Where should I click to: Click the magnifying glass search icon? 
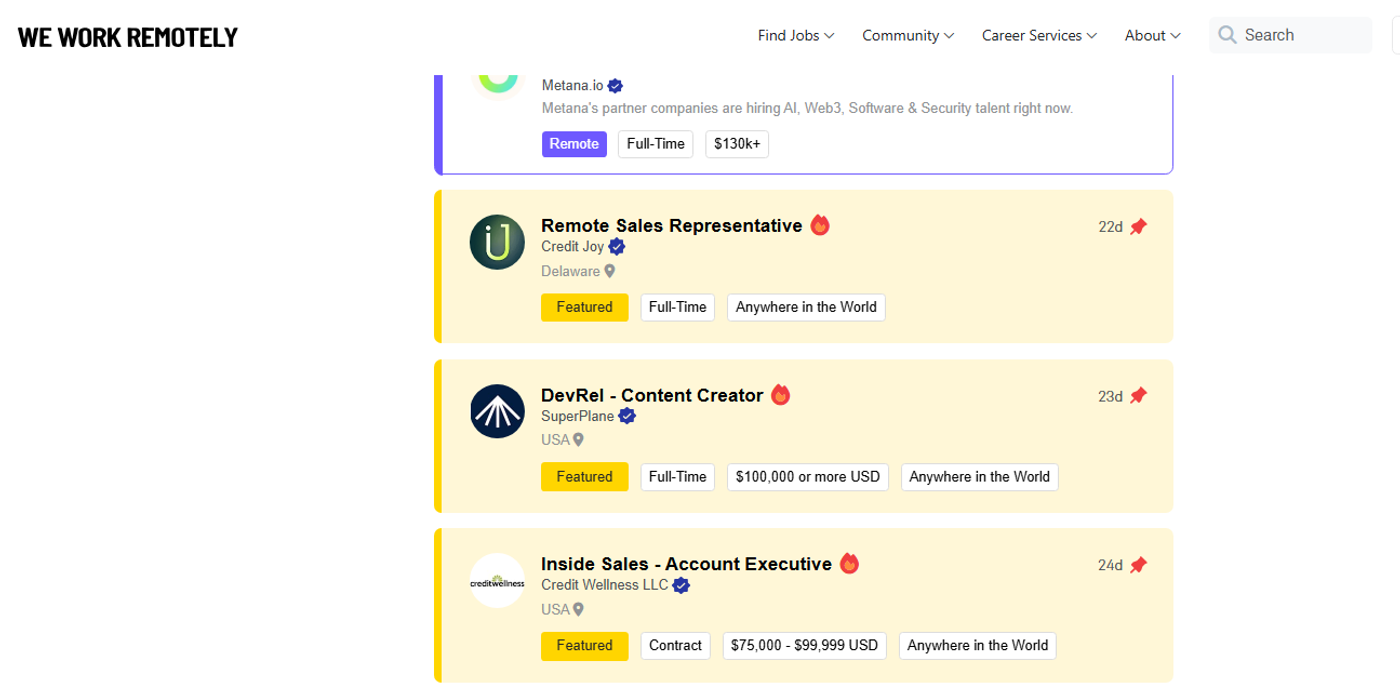[1227, 35]
